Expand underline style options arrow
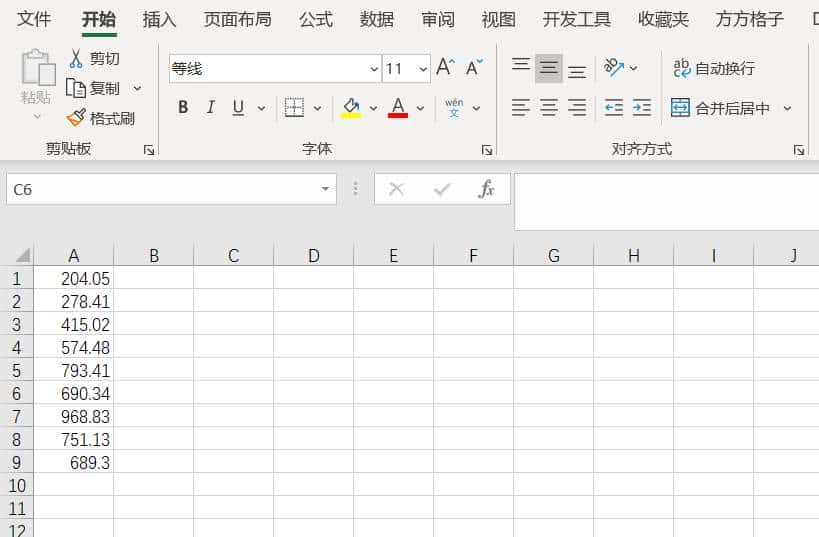This screenshot has width=819, height=537. click(x=262, y=108)
